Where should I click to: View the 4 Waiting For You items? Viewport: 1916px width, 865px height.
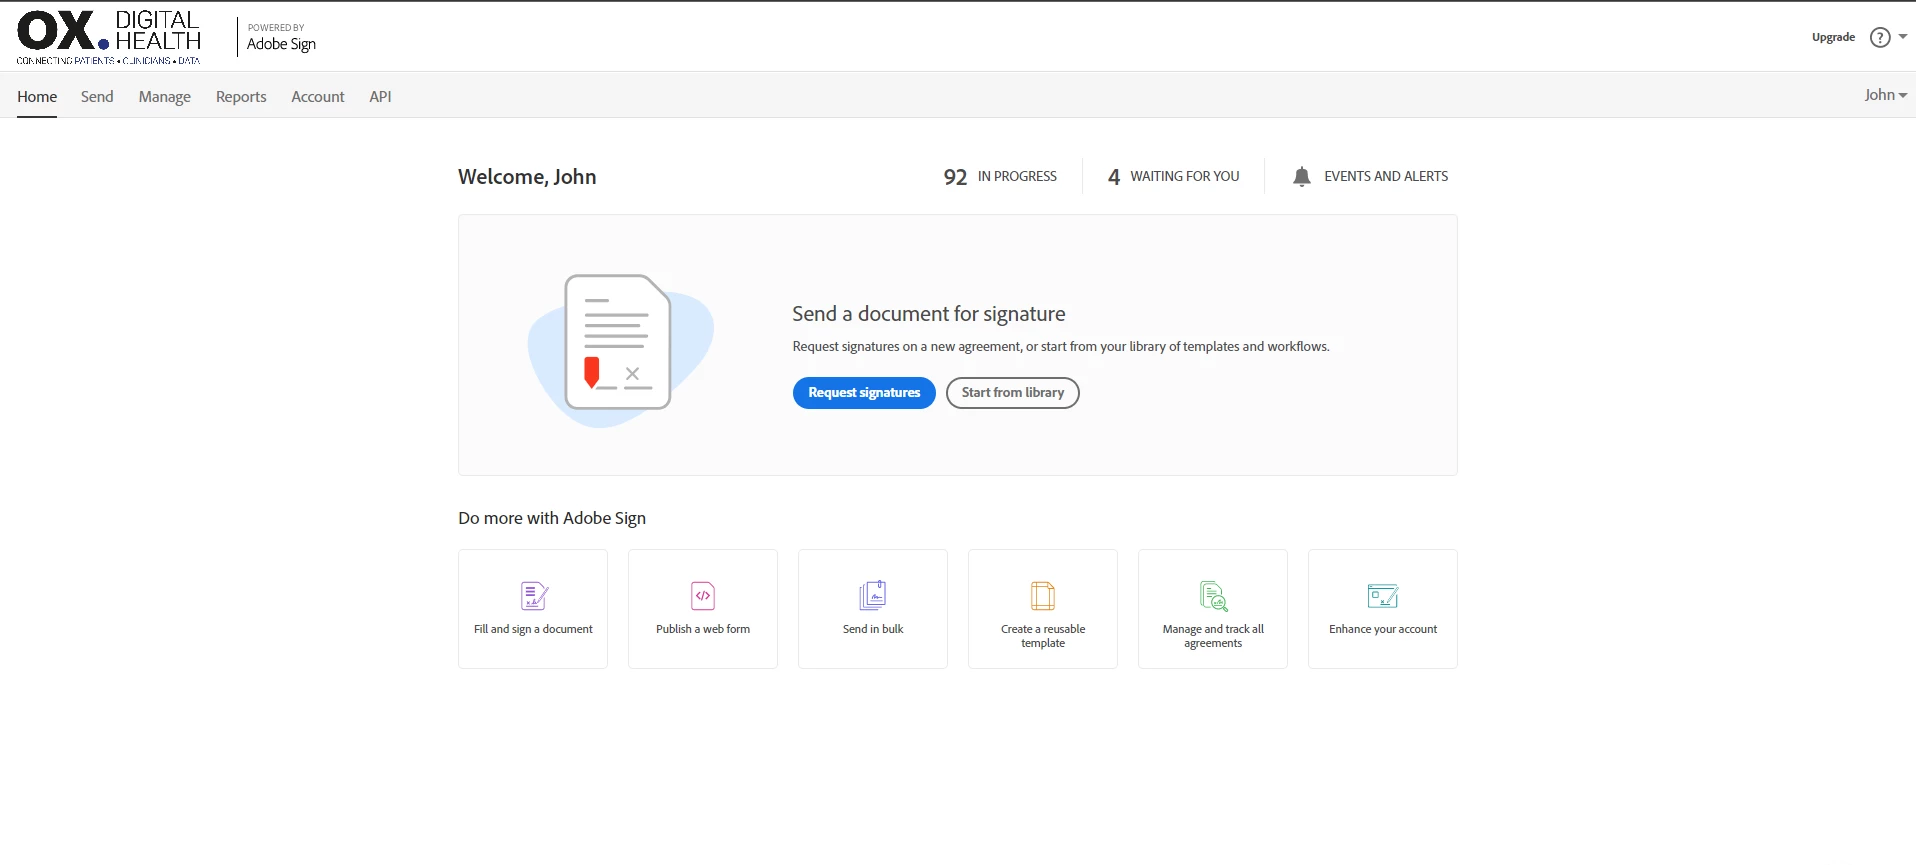[1173, 177]
